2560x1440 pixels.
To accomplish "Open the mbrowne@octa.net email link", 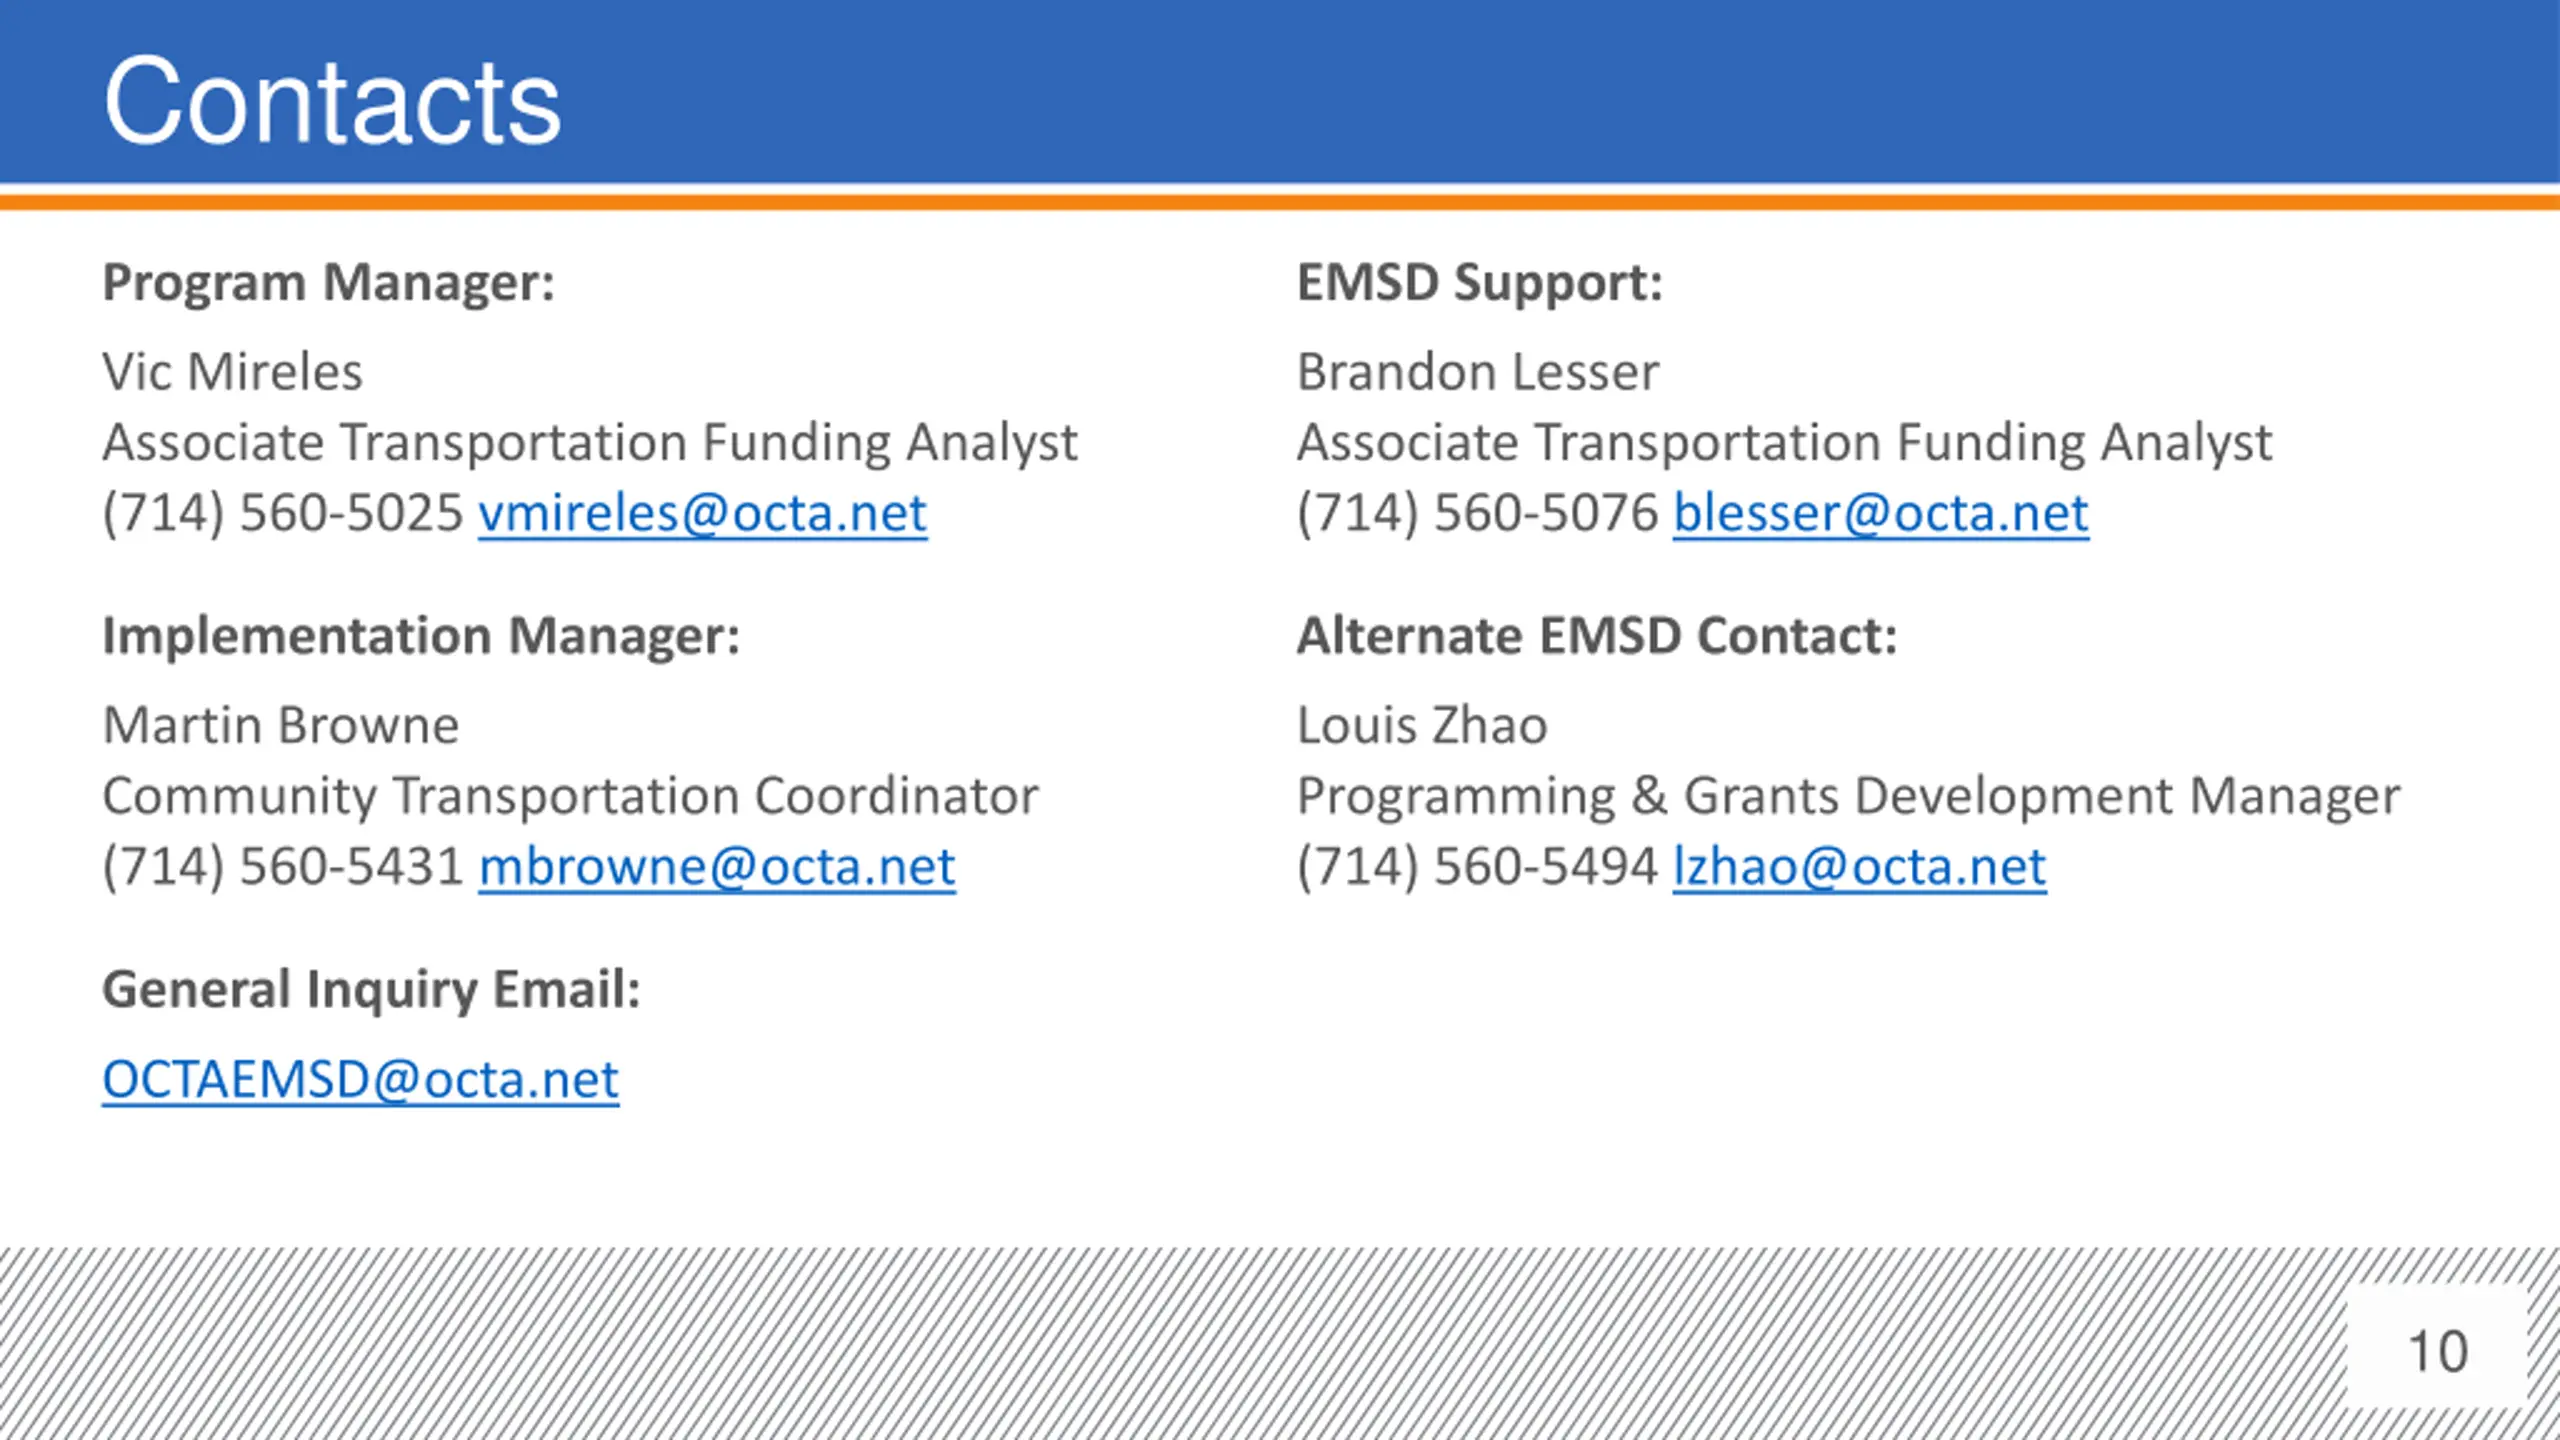I will 717,867.
